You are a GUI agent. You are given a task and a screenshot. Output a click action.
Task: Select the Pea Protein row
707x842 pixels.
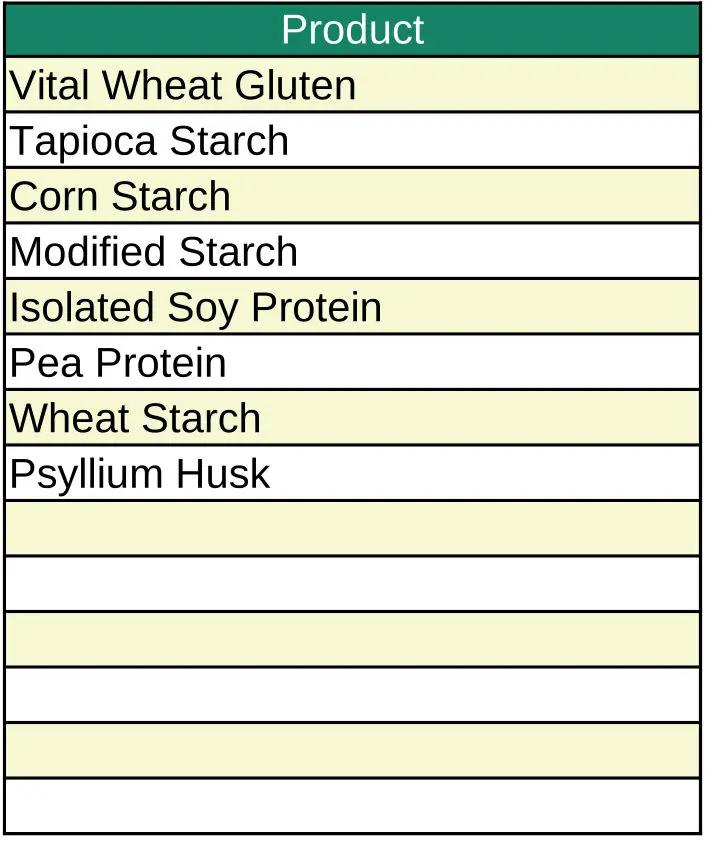352,363
